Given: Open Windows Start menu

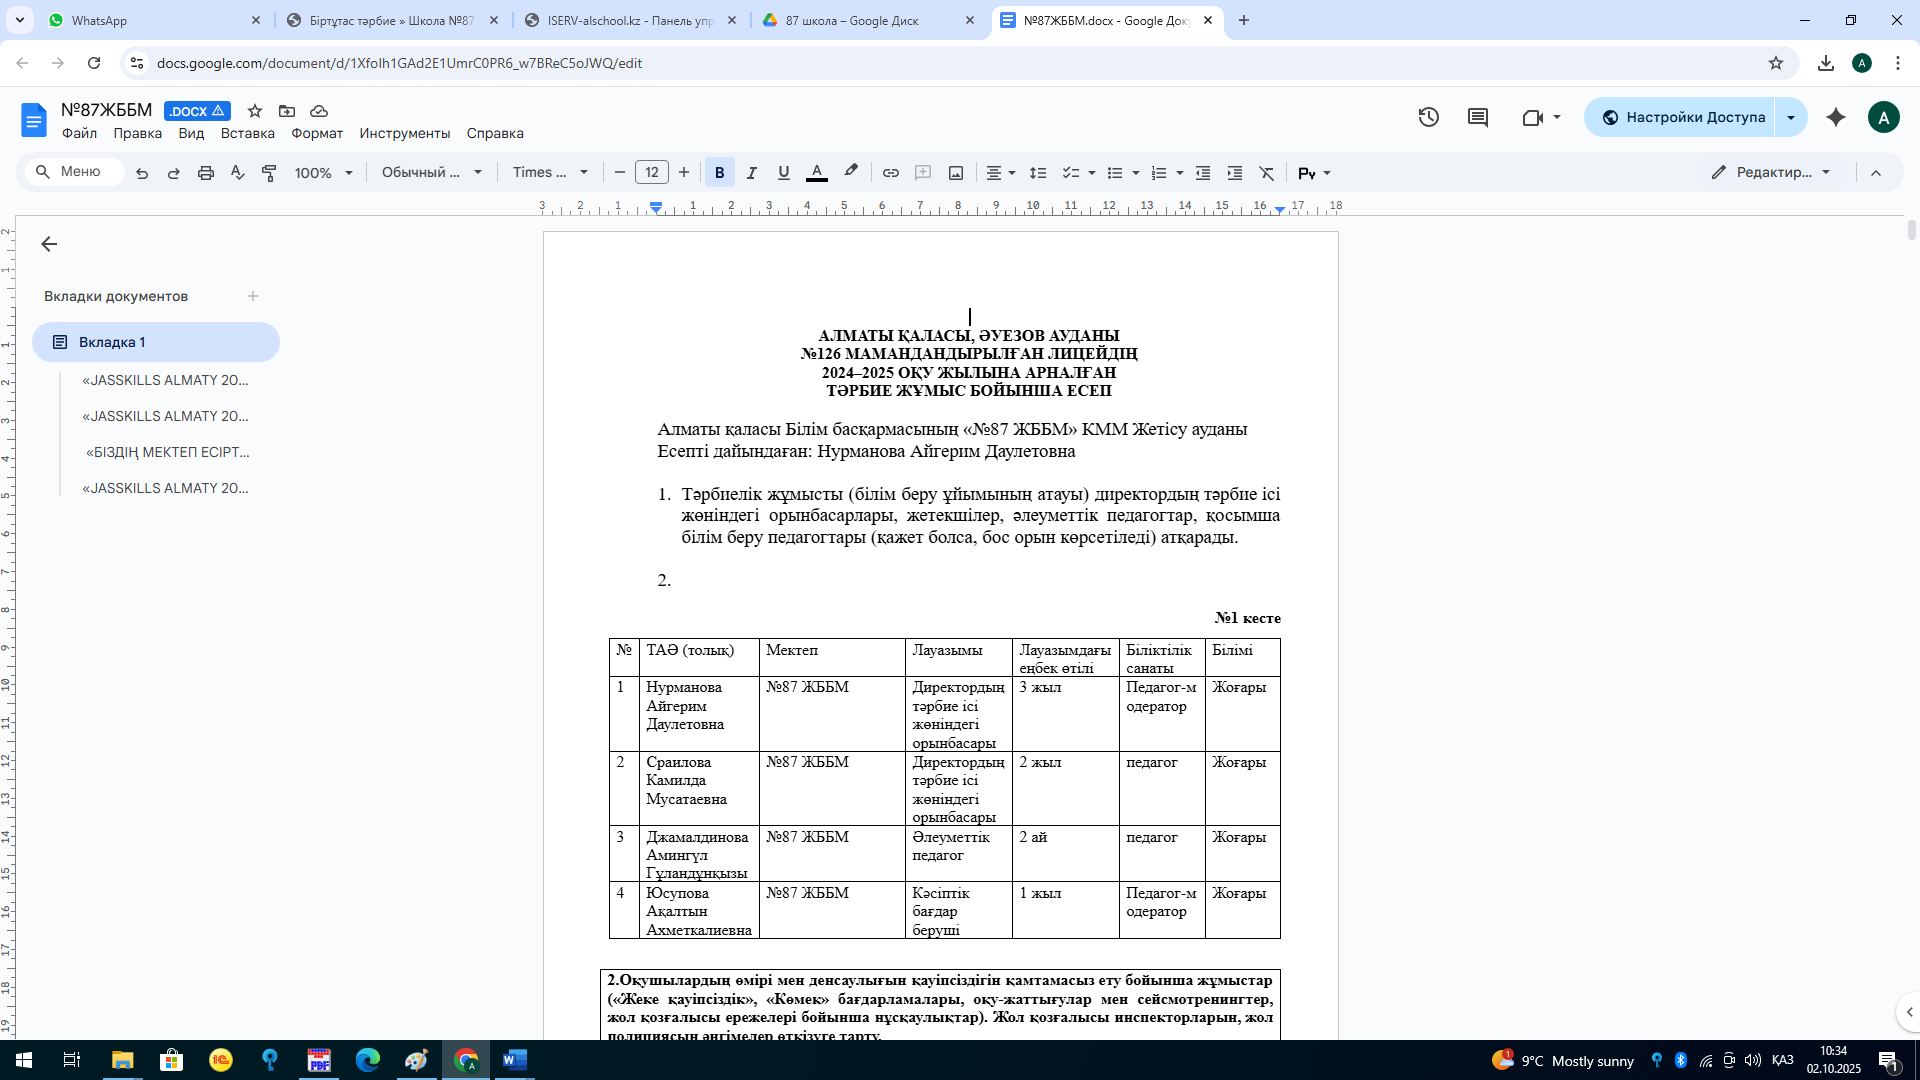Looking at the screenshot, I should (23, 1060).
